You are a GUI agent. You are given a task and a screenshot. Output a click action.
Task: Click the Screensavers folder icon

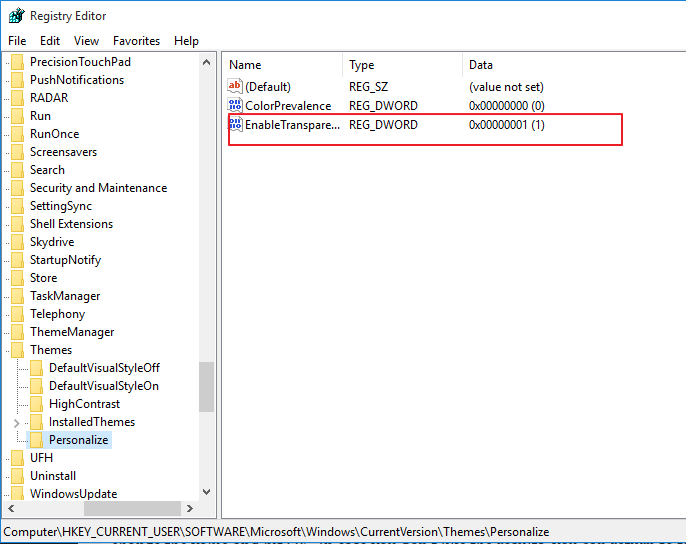(x=18, y=152)
